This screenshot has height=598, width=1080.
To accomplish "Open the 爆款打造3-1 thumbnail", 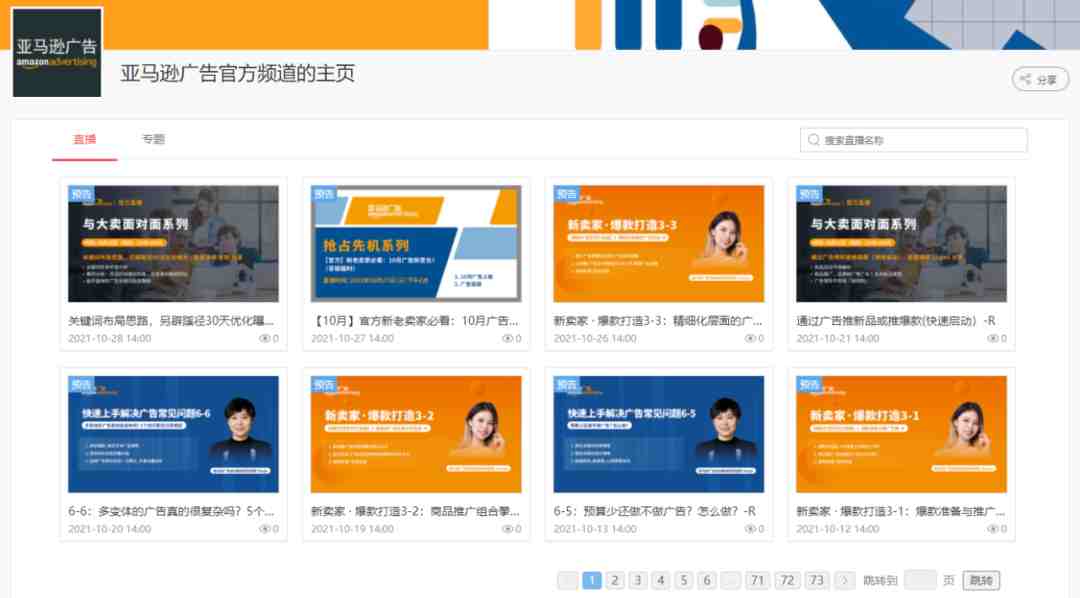I will (901, 434).
